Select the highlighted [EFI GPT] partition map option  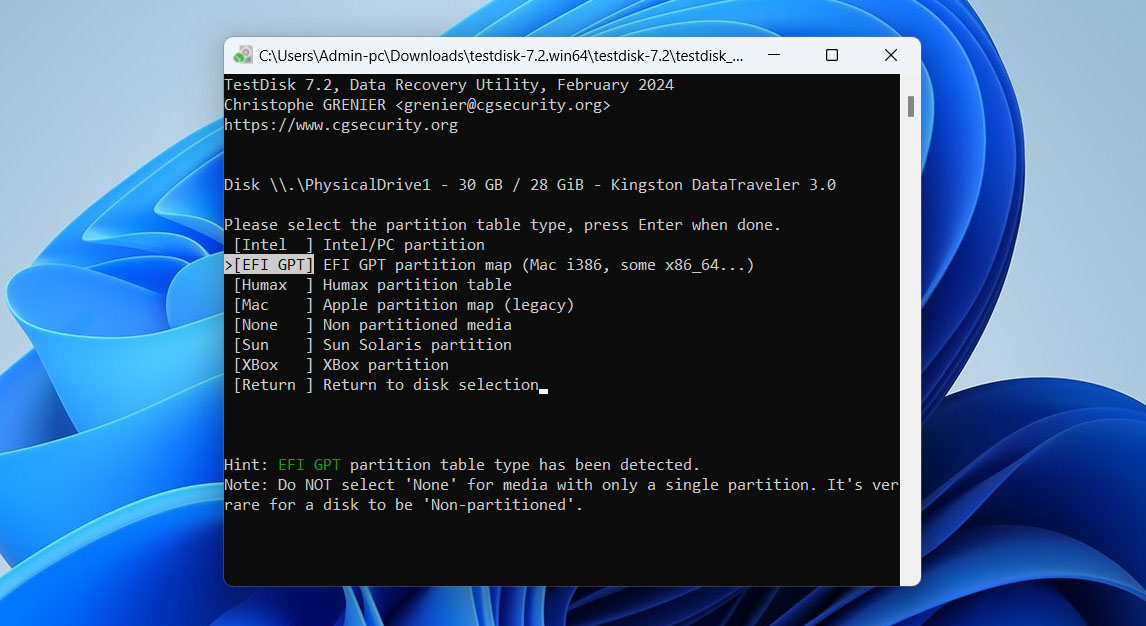(490, 264)
